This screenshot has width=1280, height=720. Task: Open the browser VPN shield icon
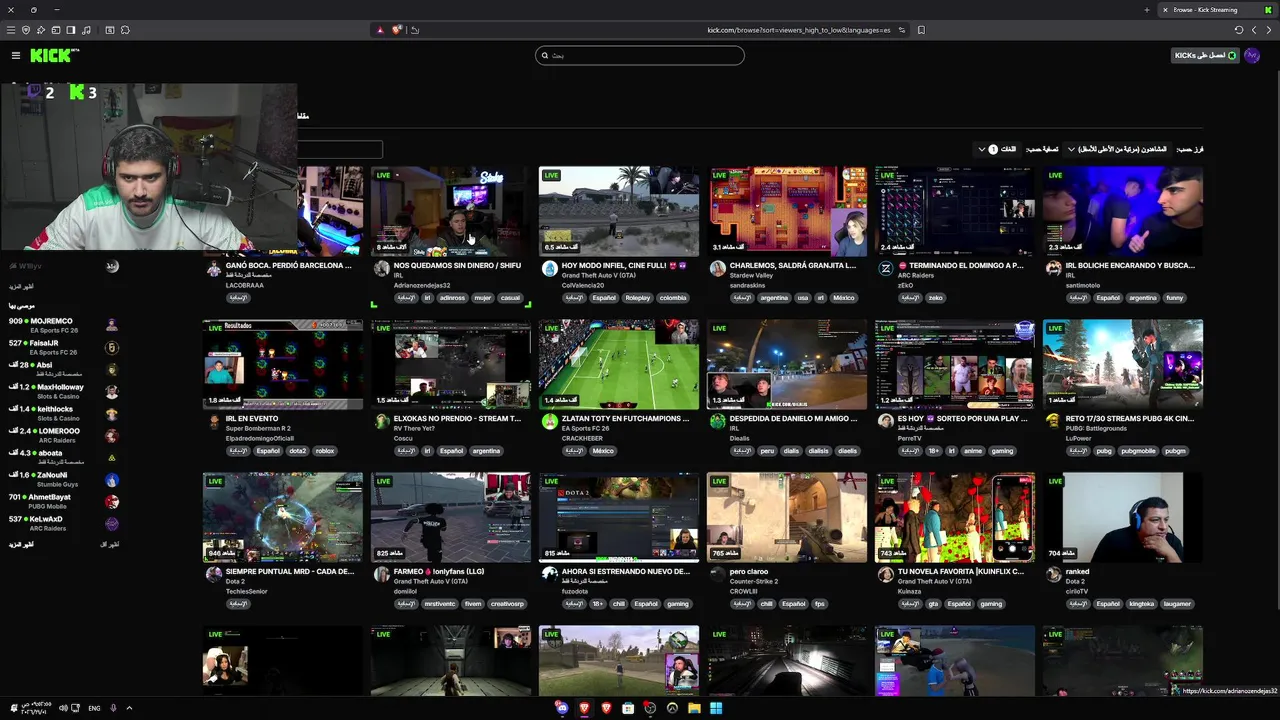click(26, 30)
